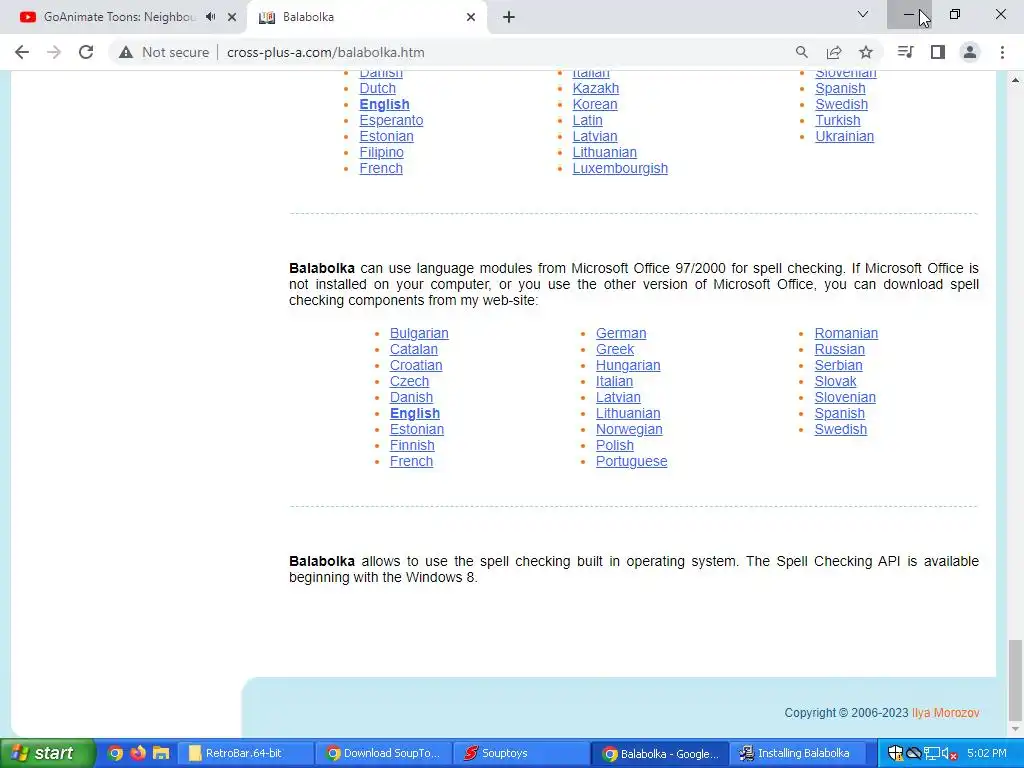The image size is (1024, 768).
Task: Open the Korean language link
Action: point(595,104)
